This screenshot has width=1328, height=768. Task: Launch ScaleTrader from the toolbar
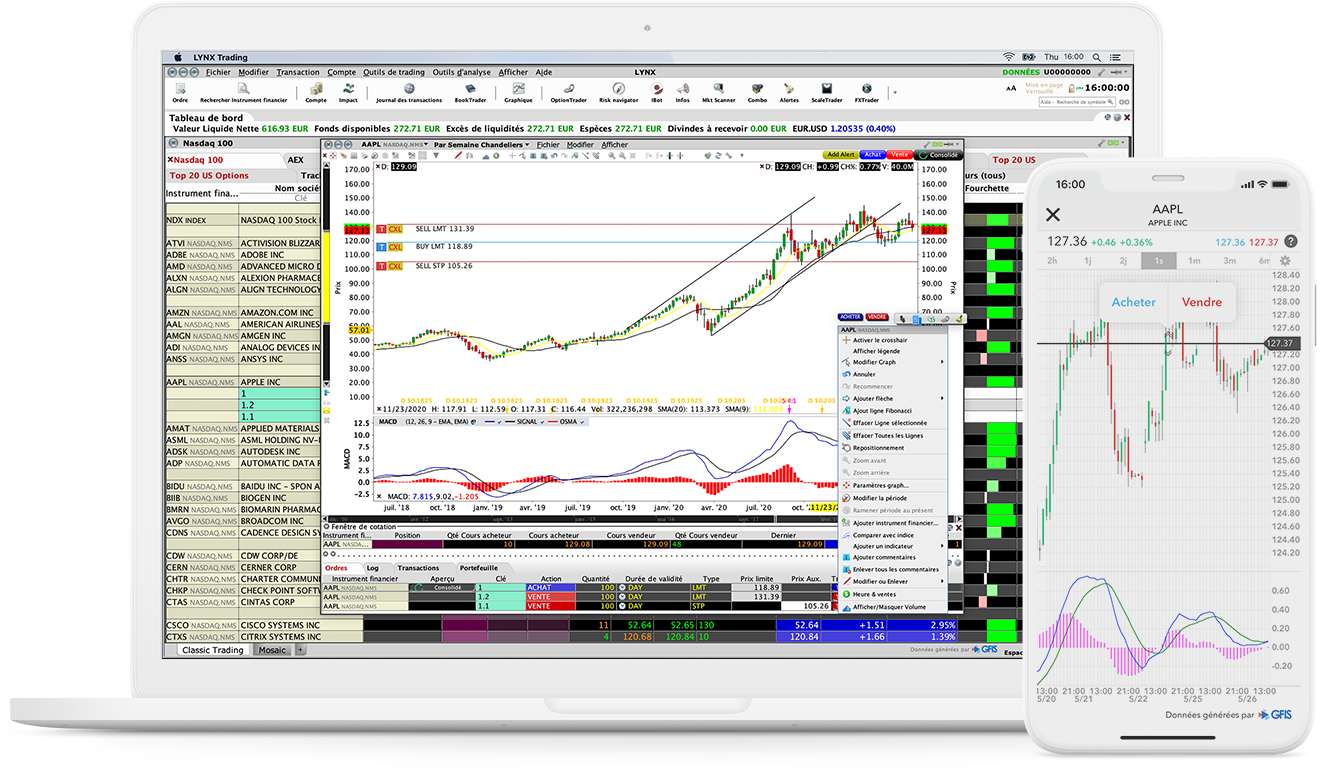tap(827, 93)
